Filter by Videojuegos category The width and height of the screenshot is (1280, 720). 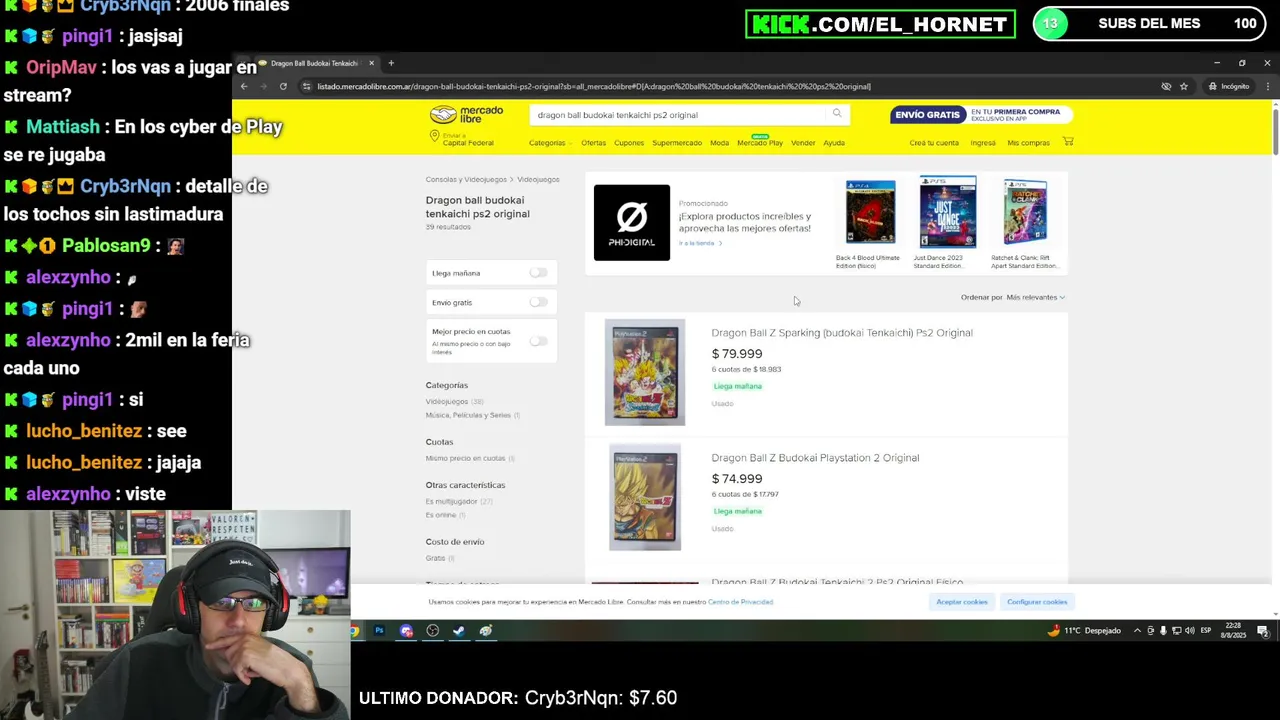(x=447, y=401)
